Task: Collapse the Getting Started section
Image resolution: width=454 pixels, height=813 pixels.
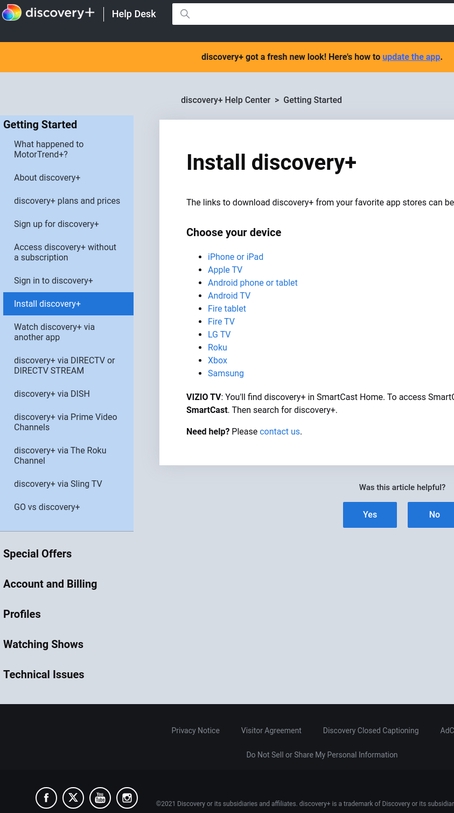Action: (40, 124)
